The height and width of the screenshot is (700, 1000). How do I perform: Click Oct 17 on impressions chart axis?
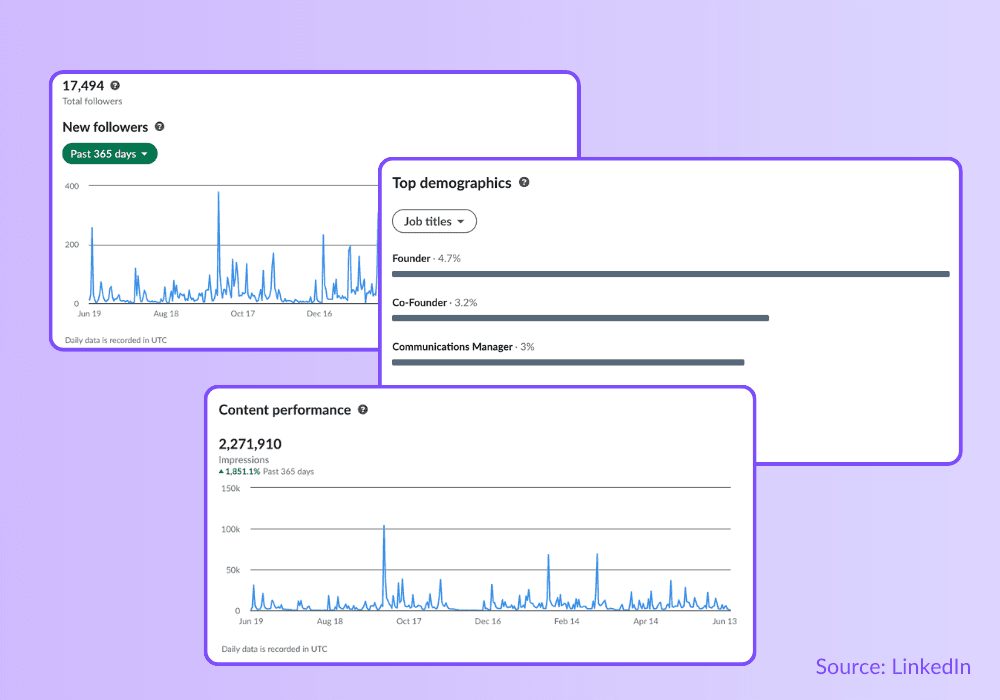(409, 621)
